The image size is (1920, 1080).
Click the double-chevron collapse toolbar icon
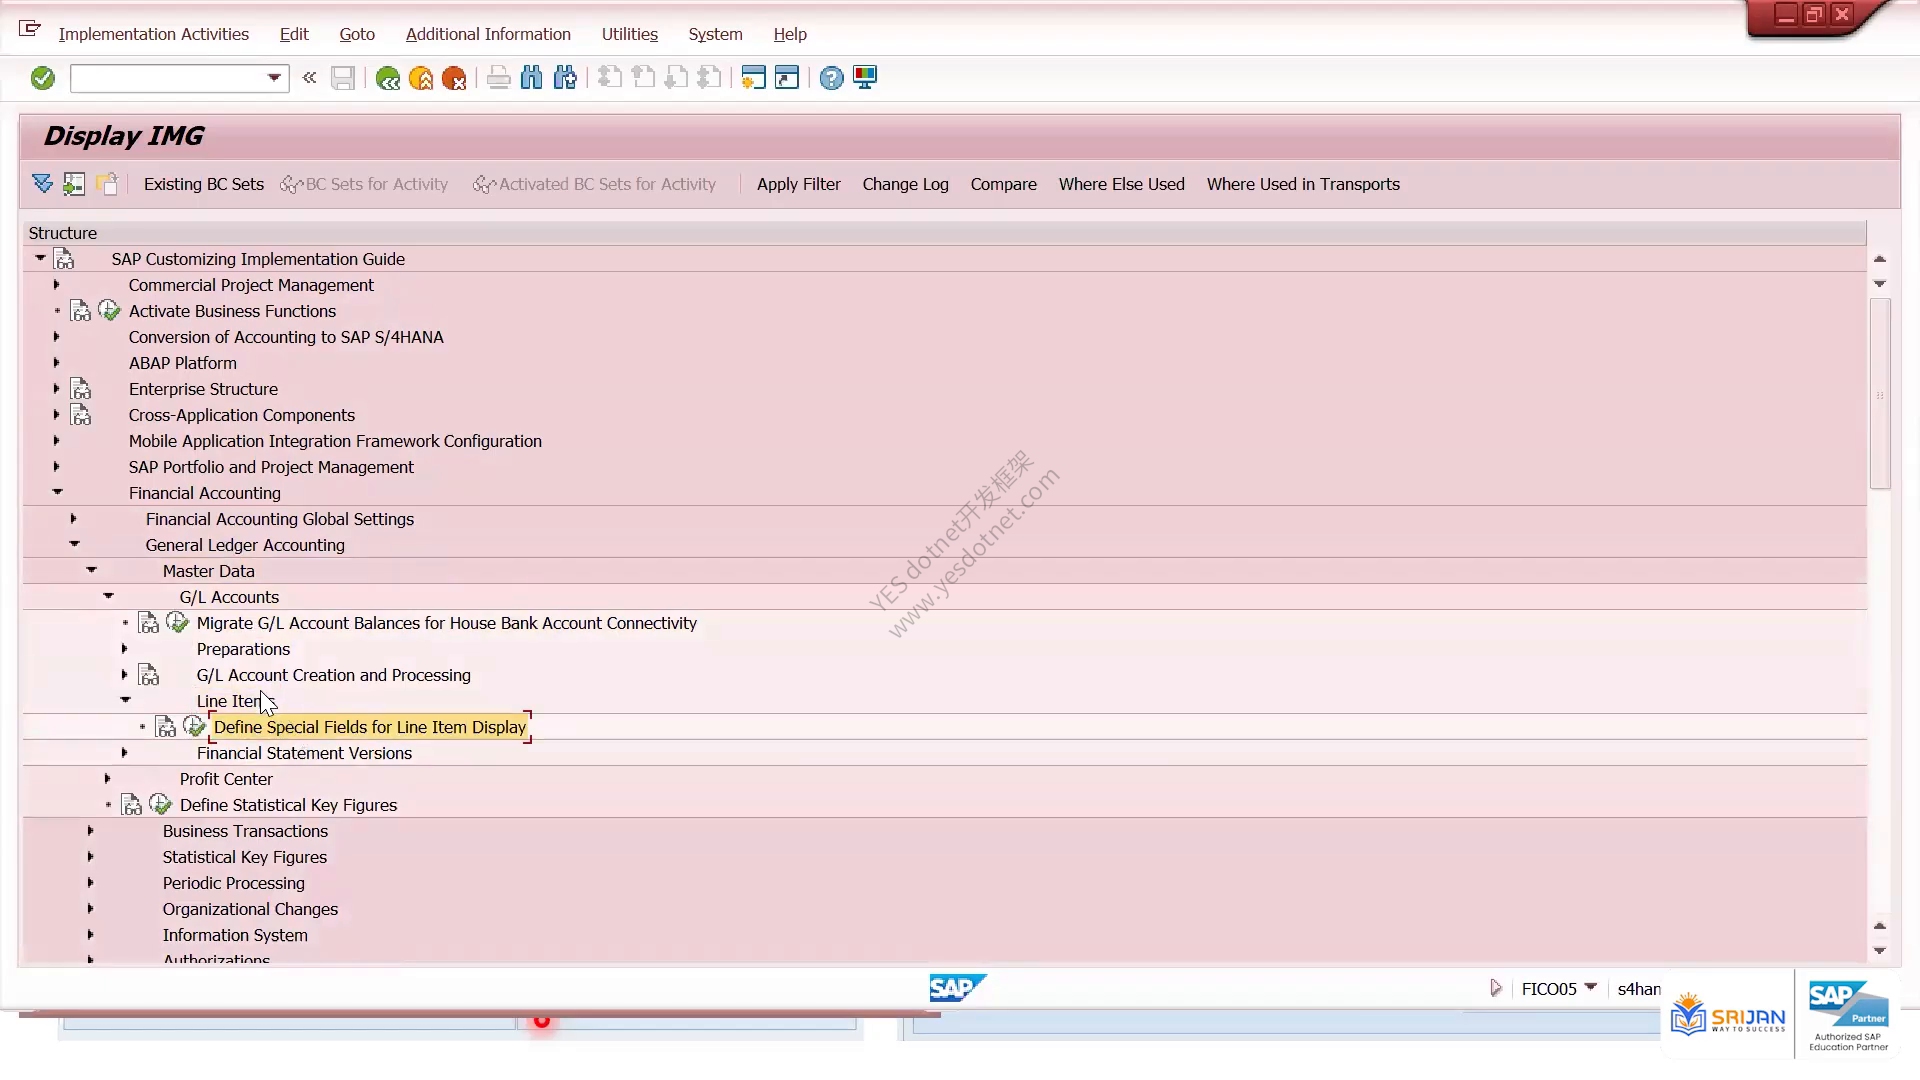point(309,77)
